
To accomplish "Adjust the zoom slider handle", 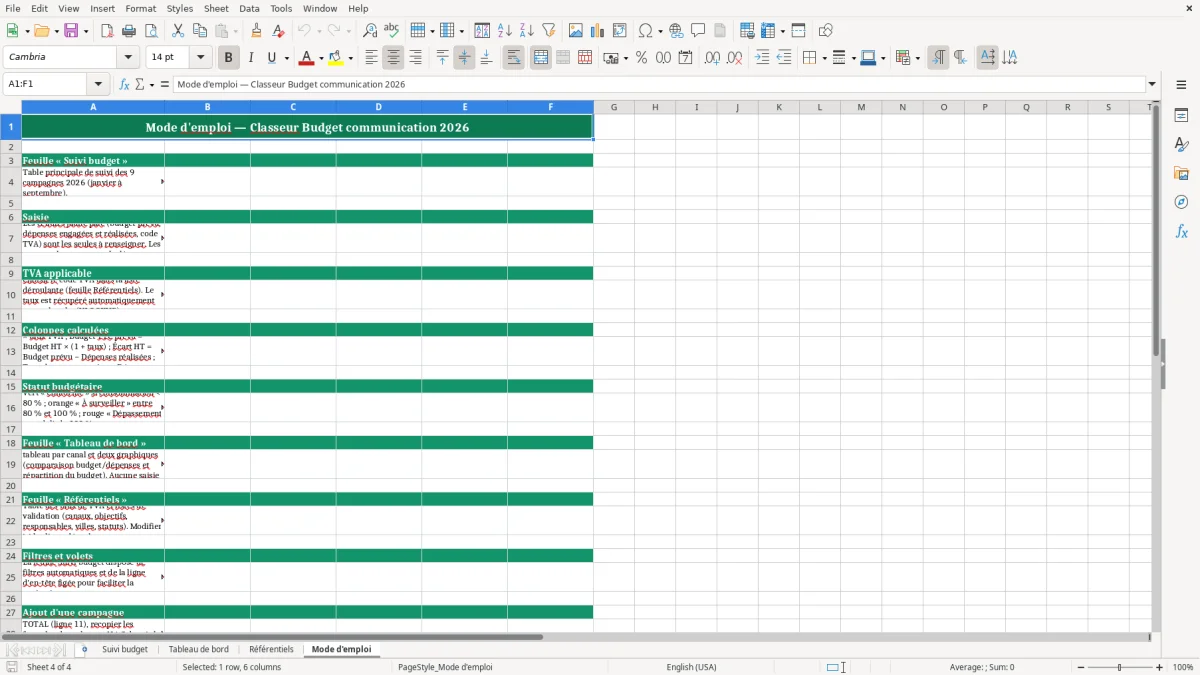I will coord(1120,667).
